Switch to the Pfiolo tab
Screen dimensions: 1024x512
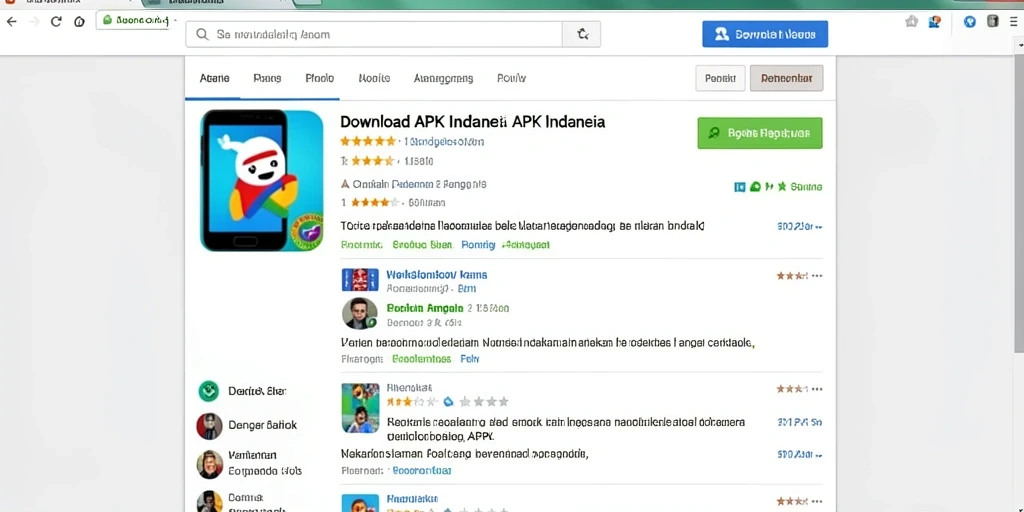319,78
